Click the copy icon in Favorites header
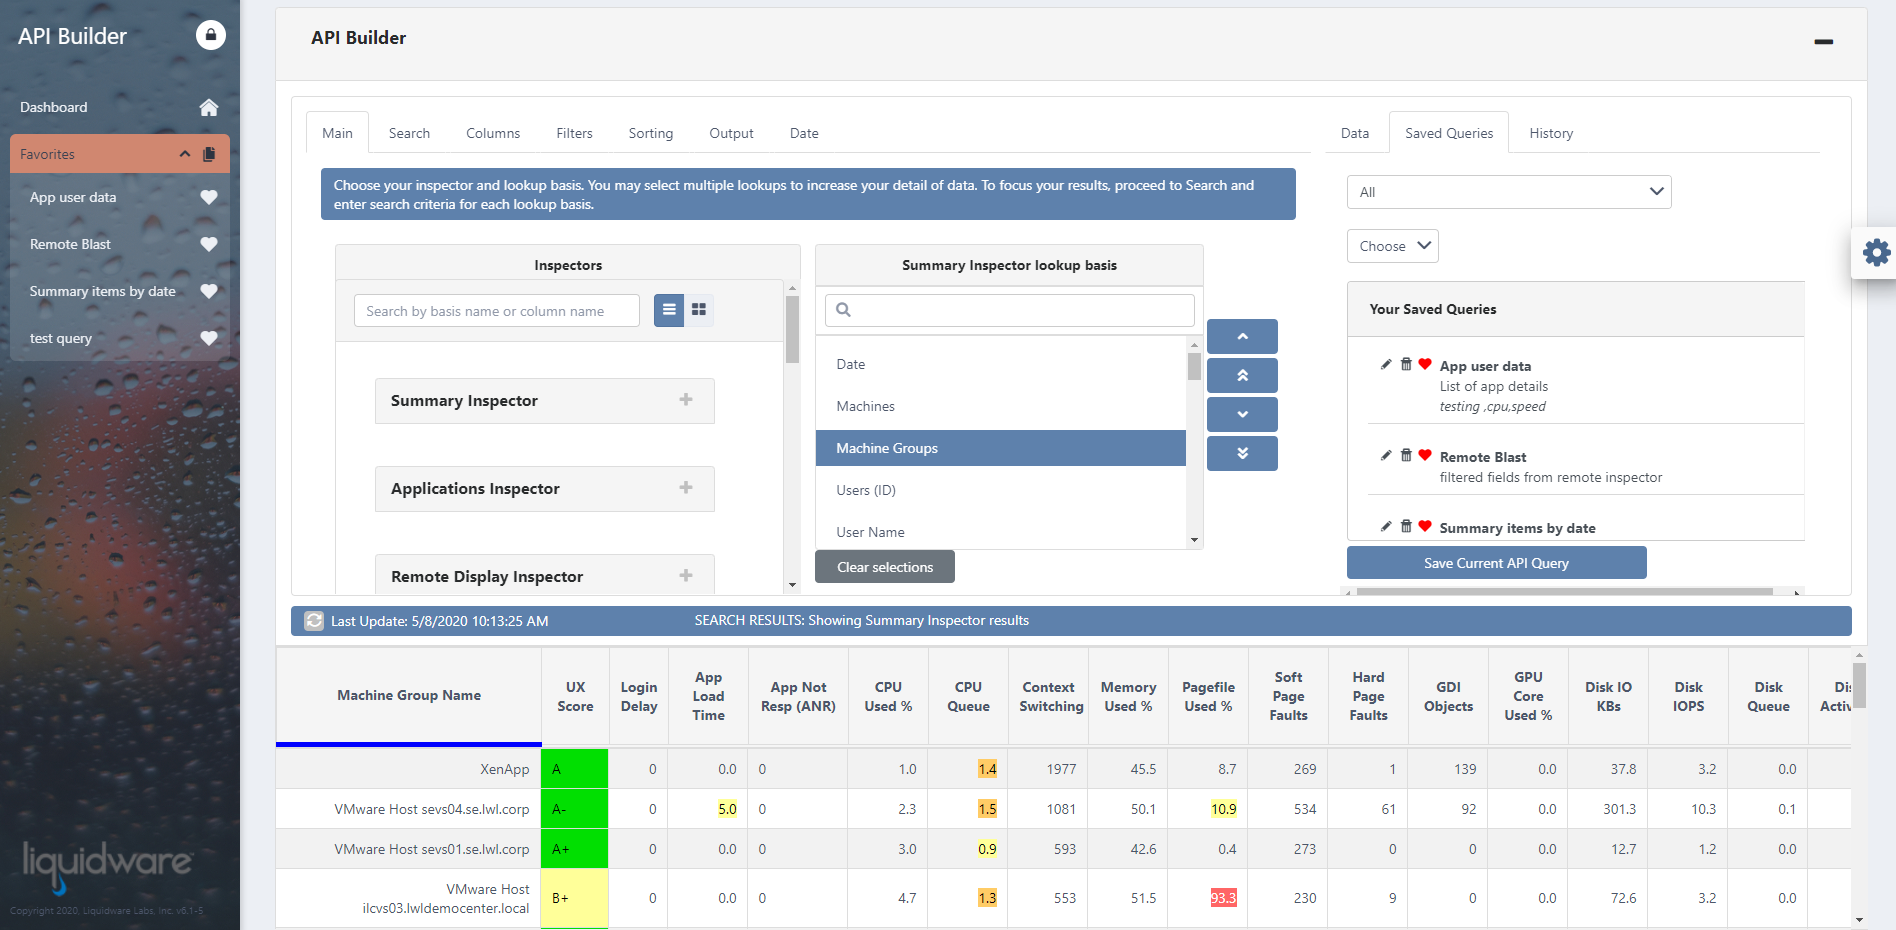The image size is (1896, 930). click(x=209, y=154)
